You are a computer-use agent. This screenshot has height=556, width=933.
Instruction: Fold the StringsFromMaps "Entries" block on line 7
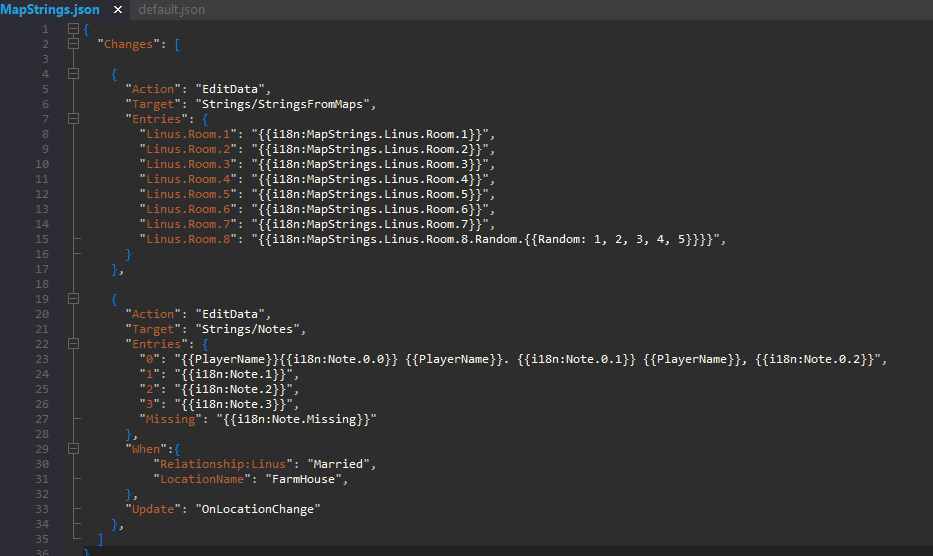tap(73, 119)
